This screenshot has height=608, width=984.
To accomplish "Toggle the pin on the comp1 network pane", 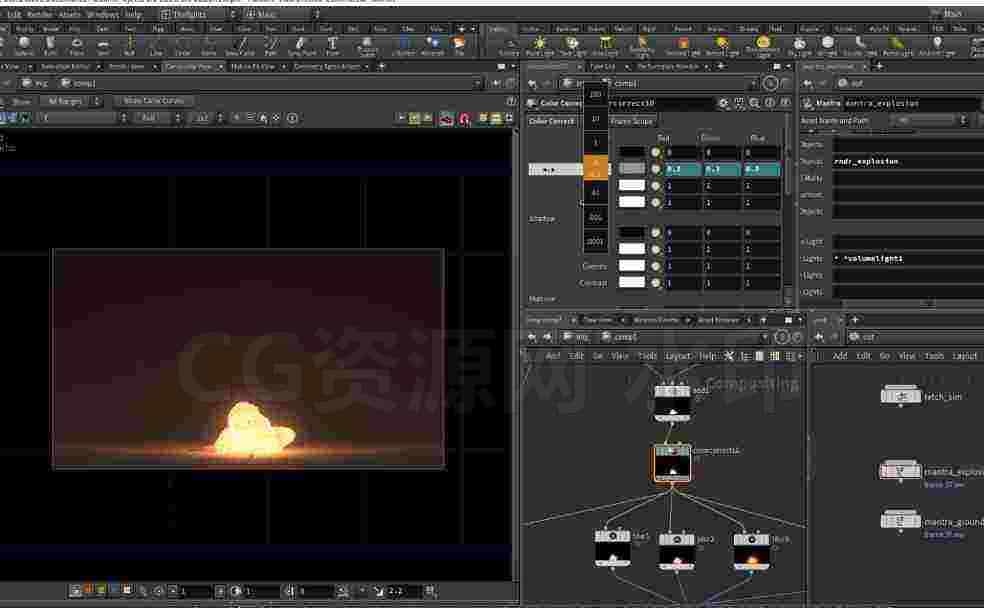I will (x=781, y=337).
